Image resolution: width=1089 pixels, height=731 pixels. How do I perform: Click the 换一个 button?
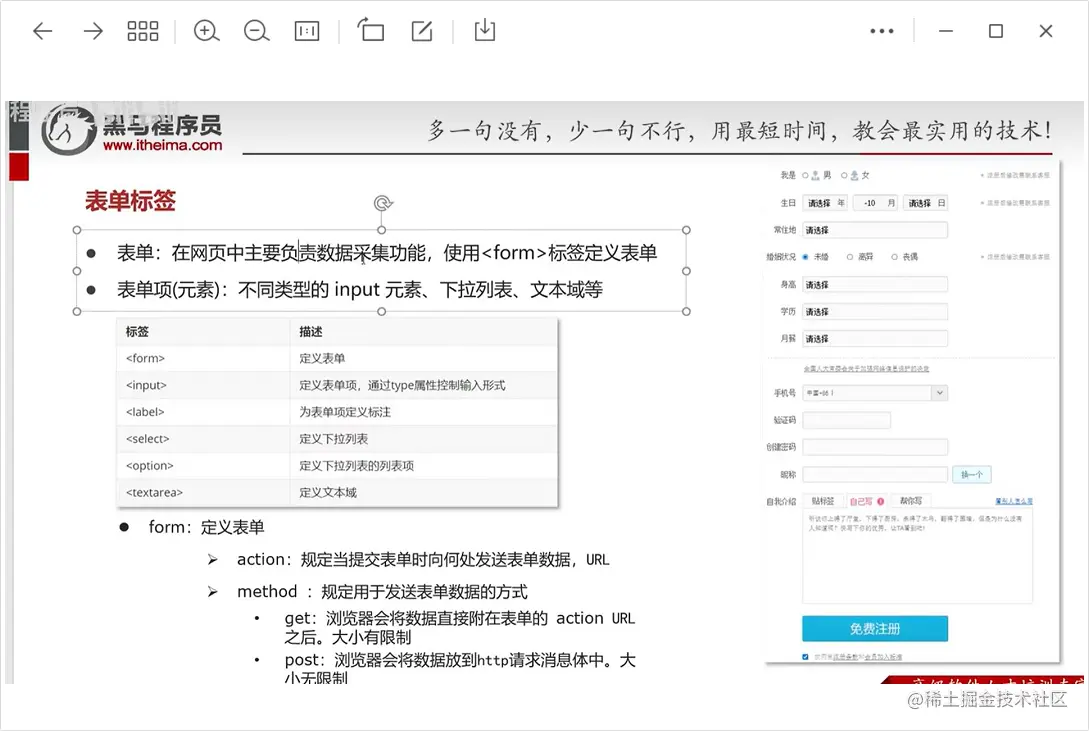[x=972, y=474]
